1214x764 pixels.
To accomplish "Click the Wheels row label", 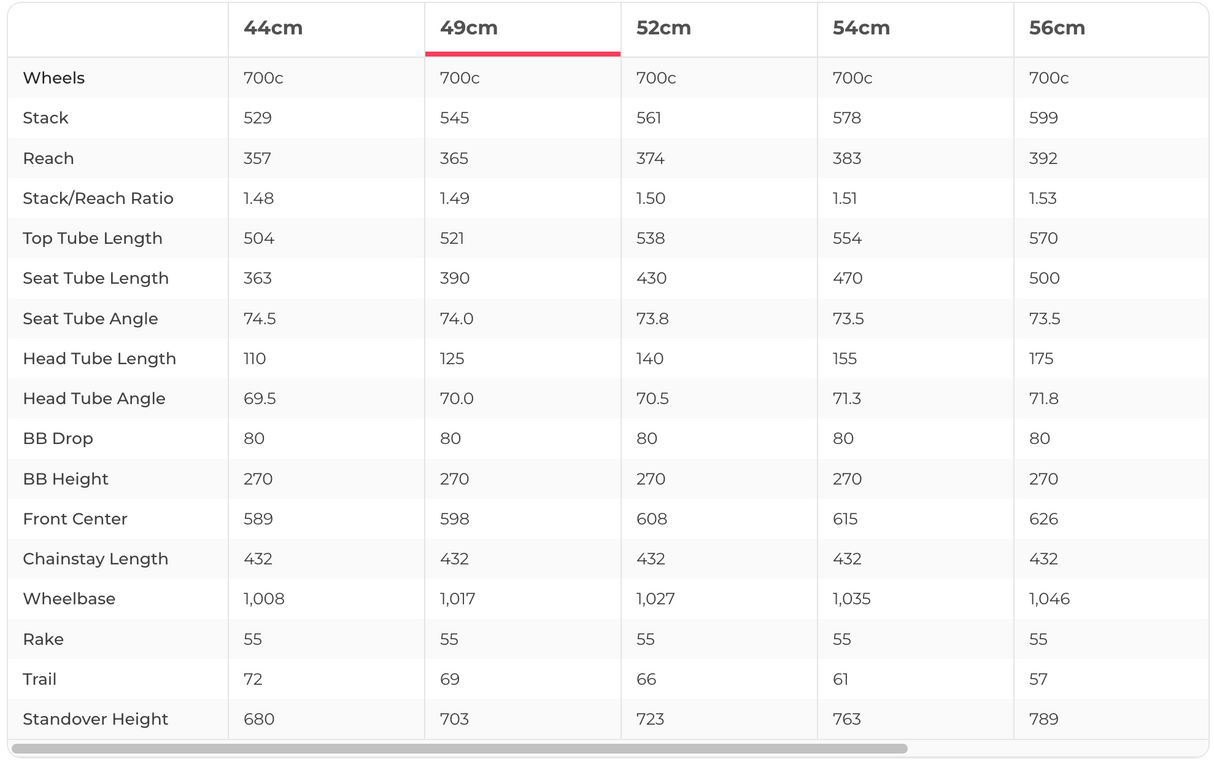I will click(x=54, y=78).
